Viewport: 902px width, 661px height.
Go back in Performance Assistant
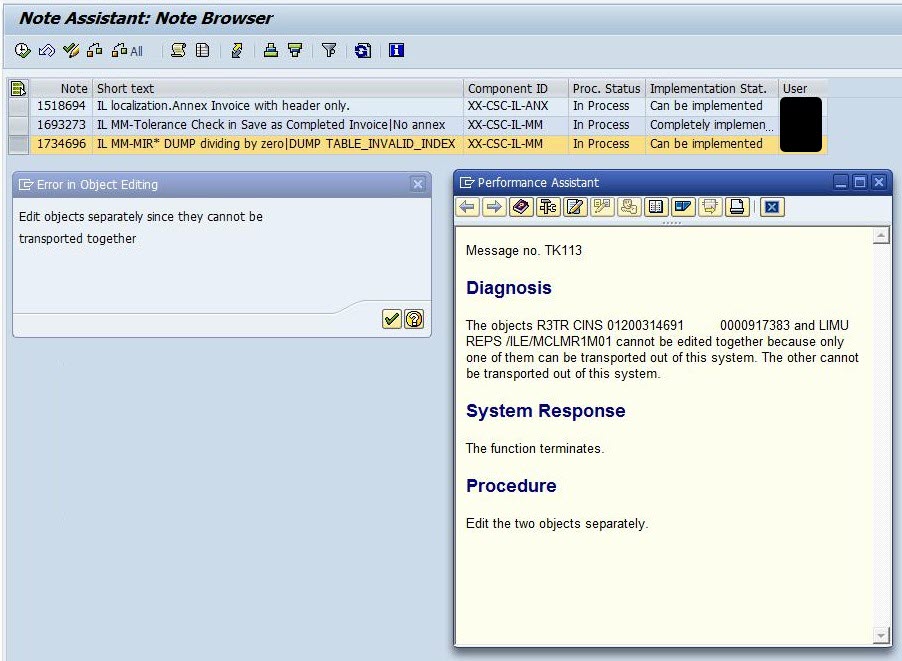[x=467, y=207]
